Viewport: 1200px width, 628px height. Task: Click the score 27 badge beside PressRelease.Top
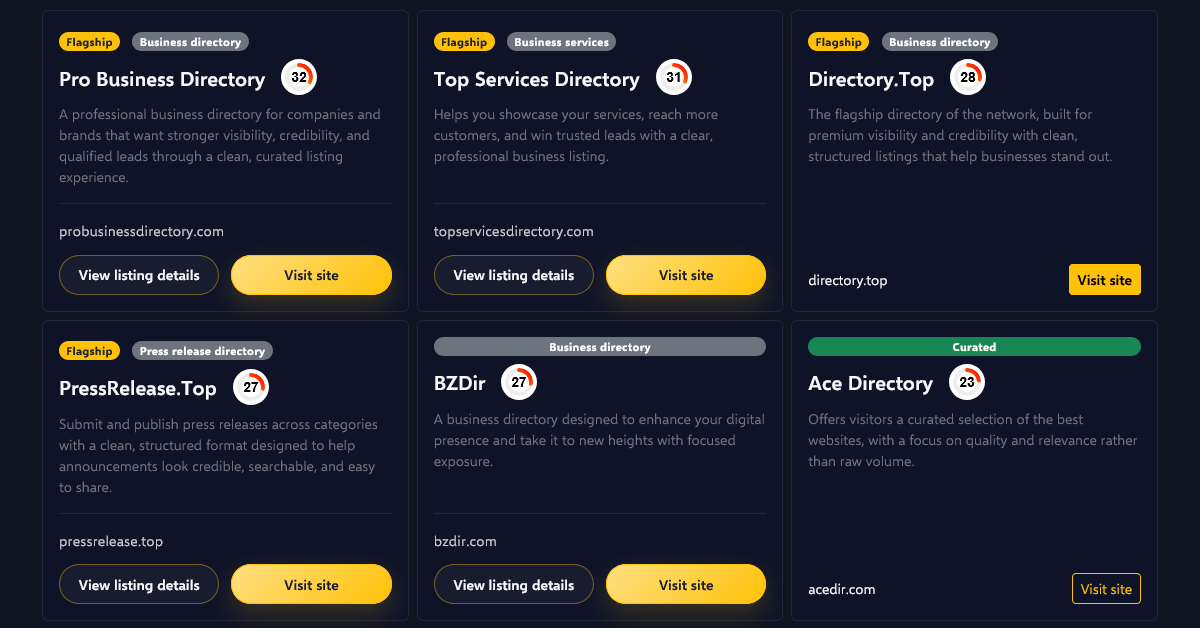click(x=251, y=387)
